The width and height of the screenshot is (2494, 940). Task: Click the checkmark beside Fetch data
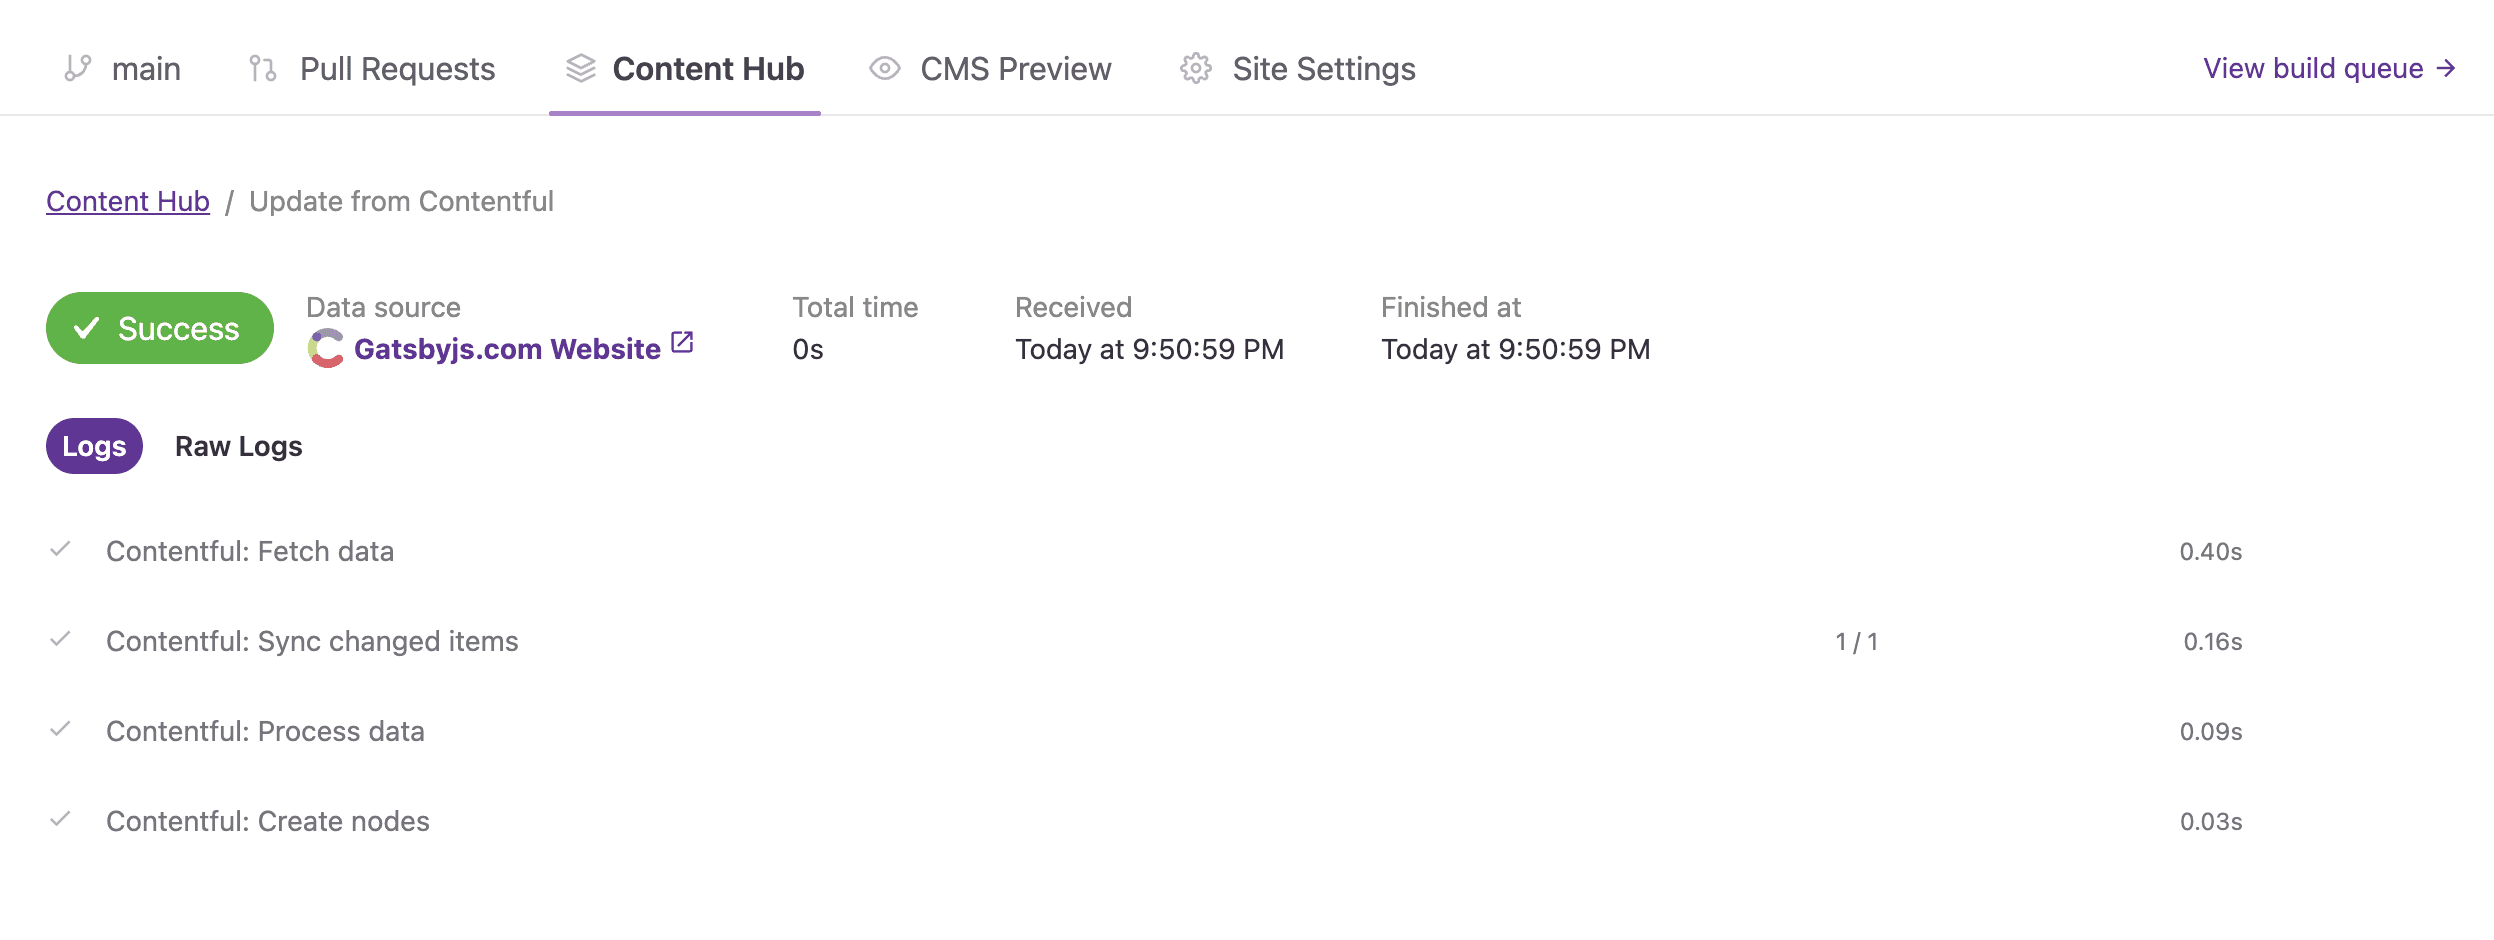point(60,549)
